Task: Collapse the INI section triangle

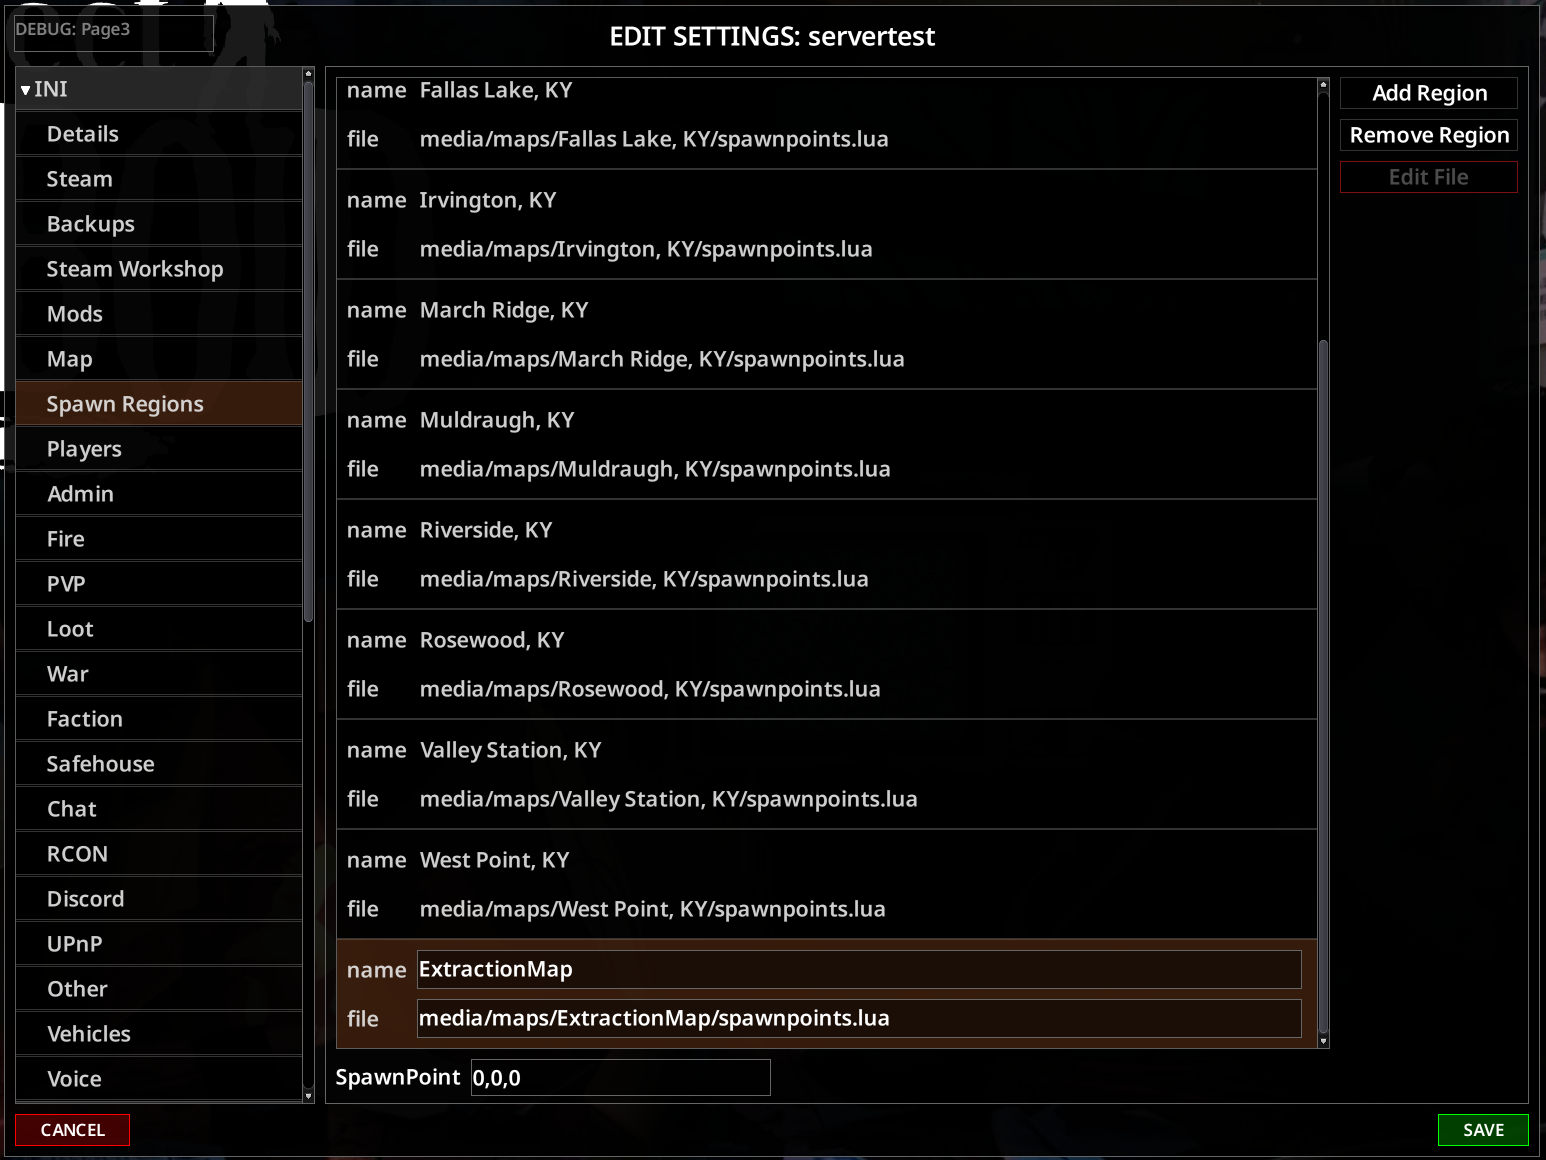Action: [x=26, y=90]
